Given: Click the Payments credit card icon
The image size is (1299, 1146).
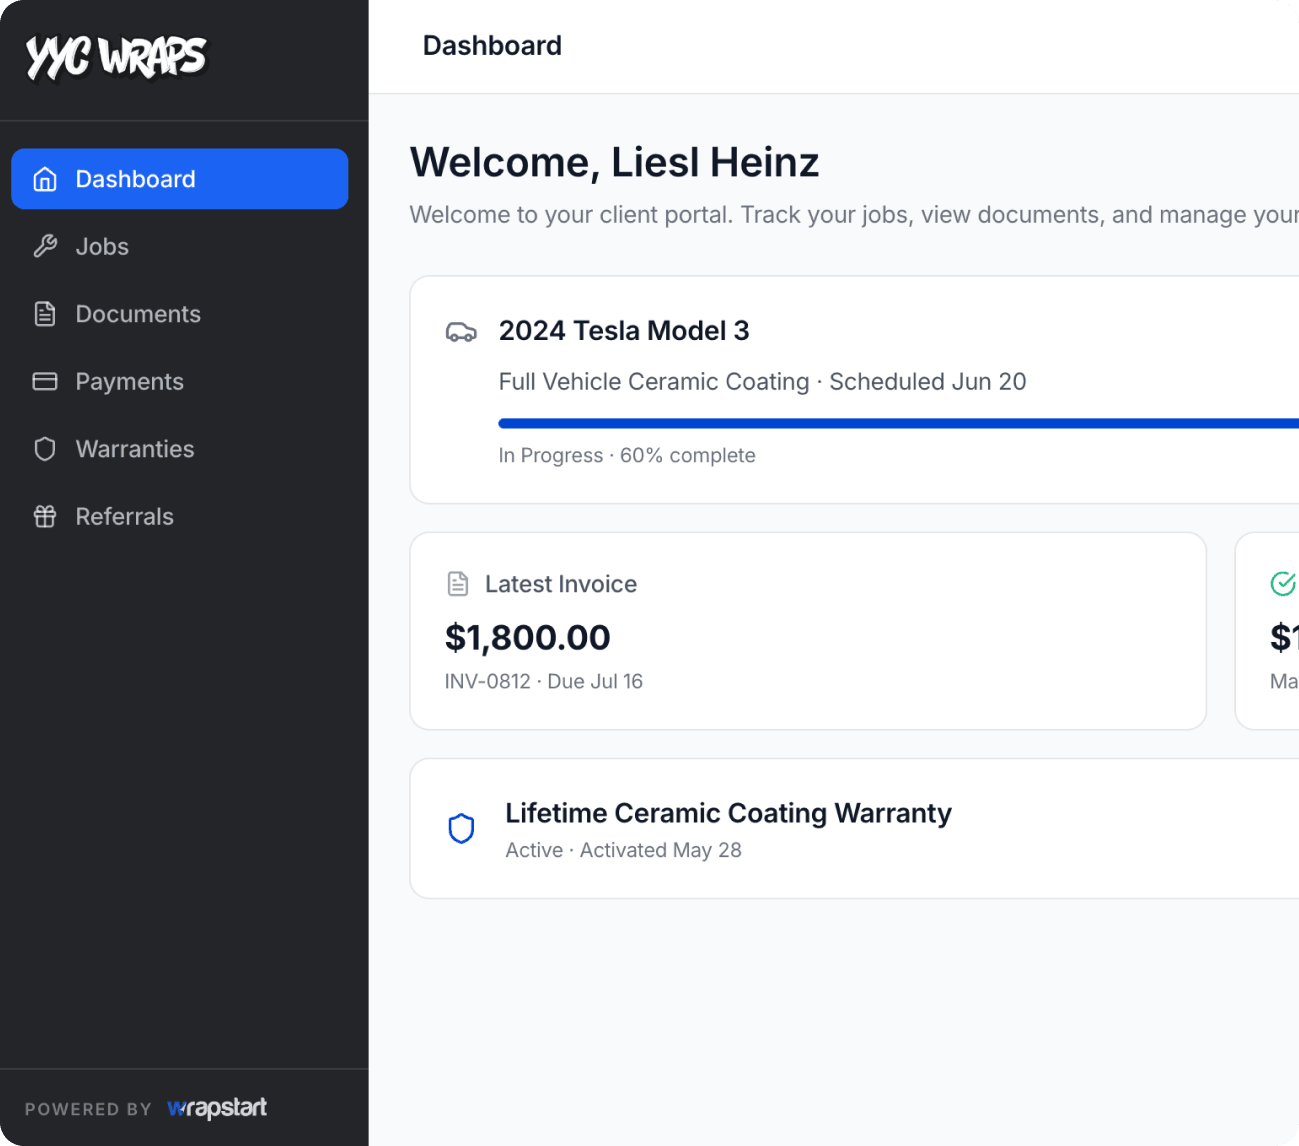Looking at the screenshot, I should (45, 381).
